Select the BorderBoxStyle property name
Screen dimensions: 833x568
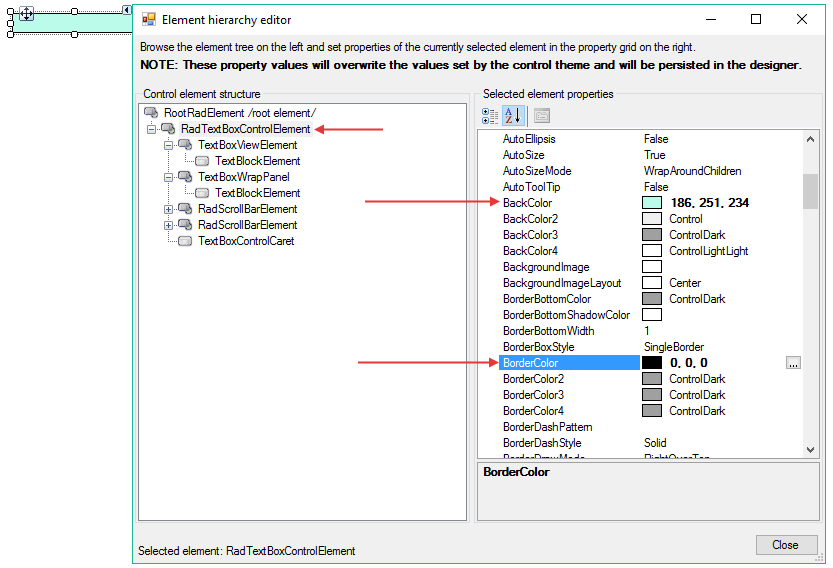[539, 346]
